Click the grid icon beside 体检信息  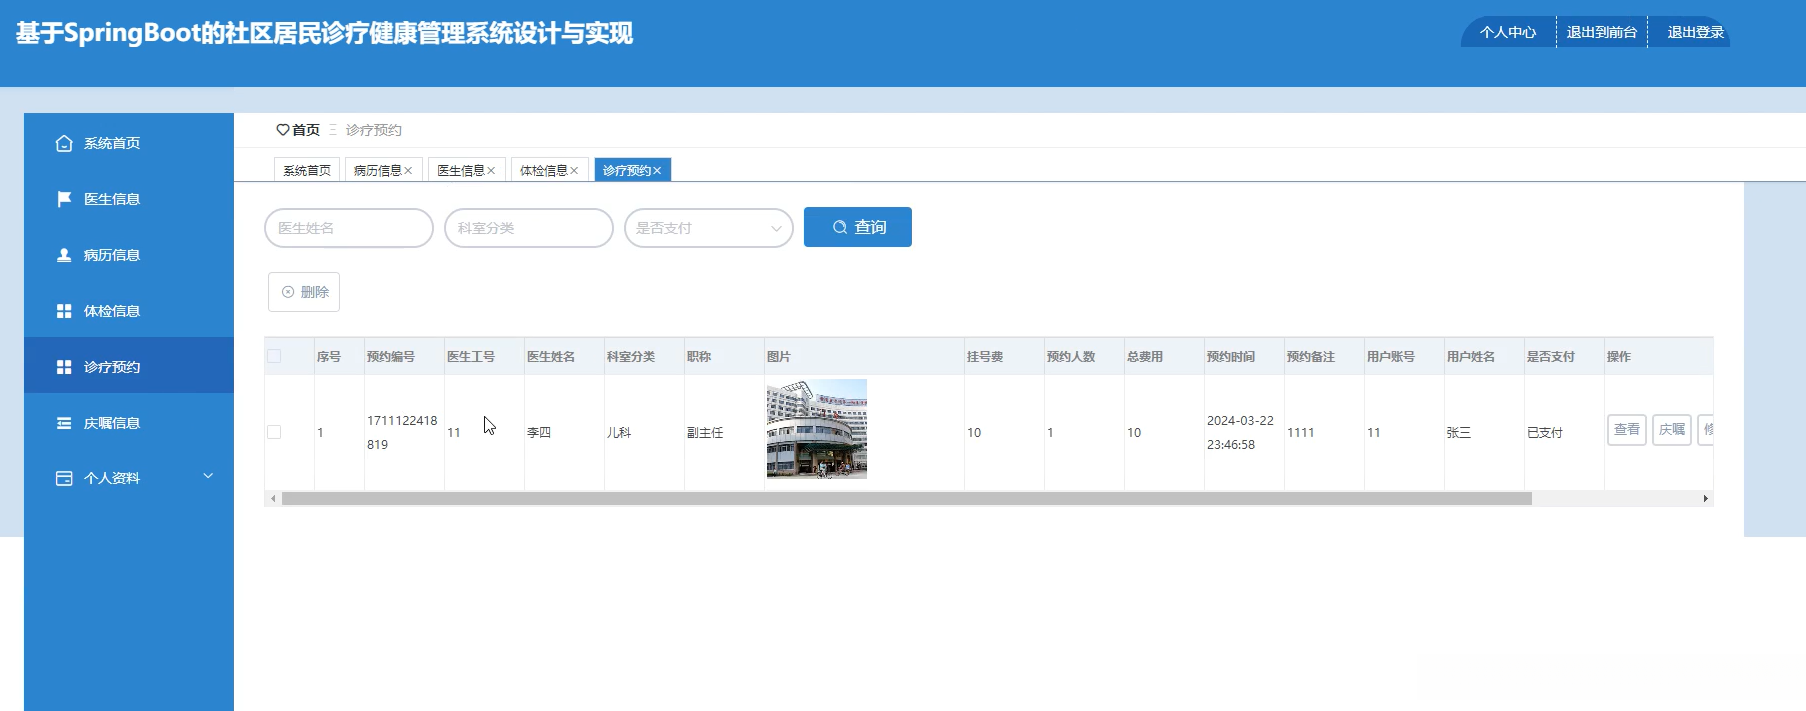pos(64,311)
